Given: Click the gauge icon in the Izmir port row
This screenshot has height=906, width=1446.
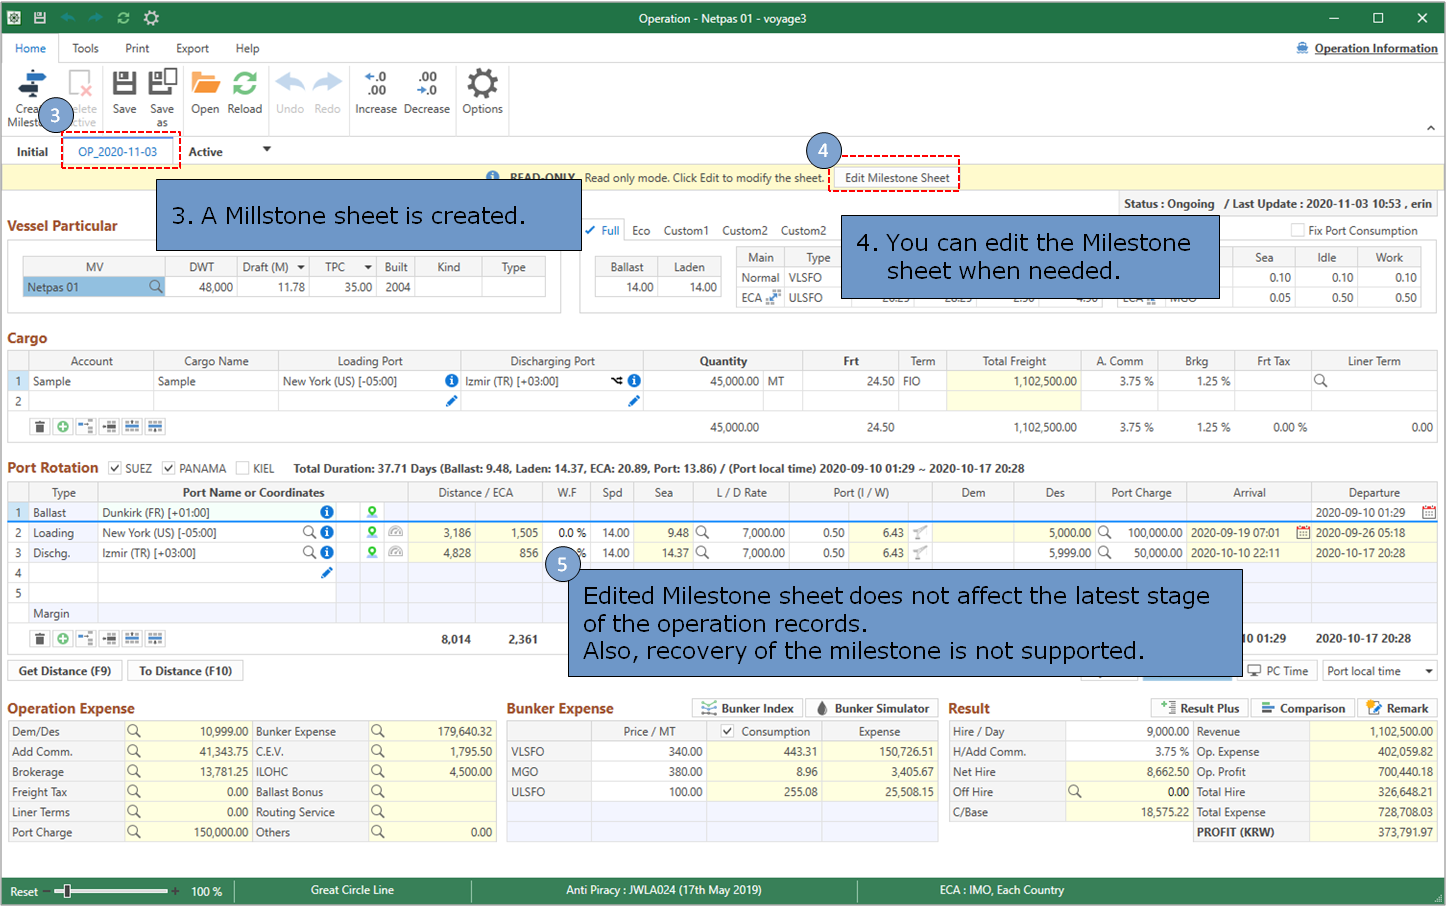Looking at the screenshot, I should tap(396, 552).
